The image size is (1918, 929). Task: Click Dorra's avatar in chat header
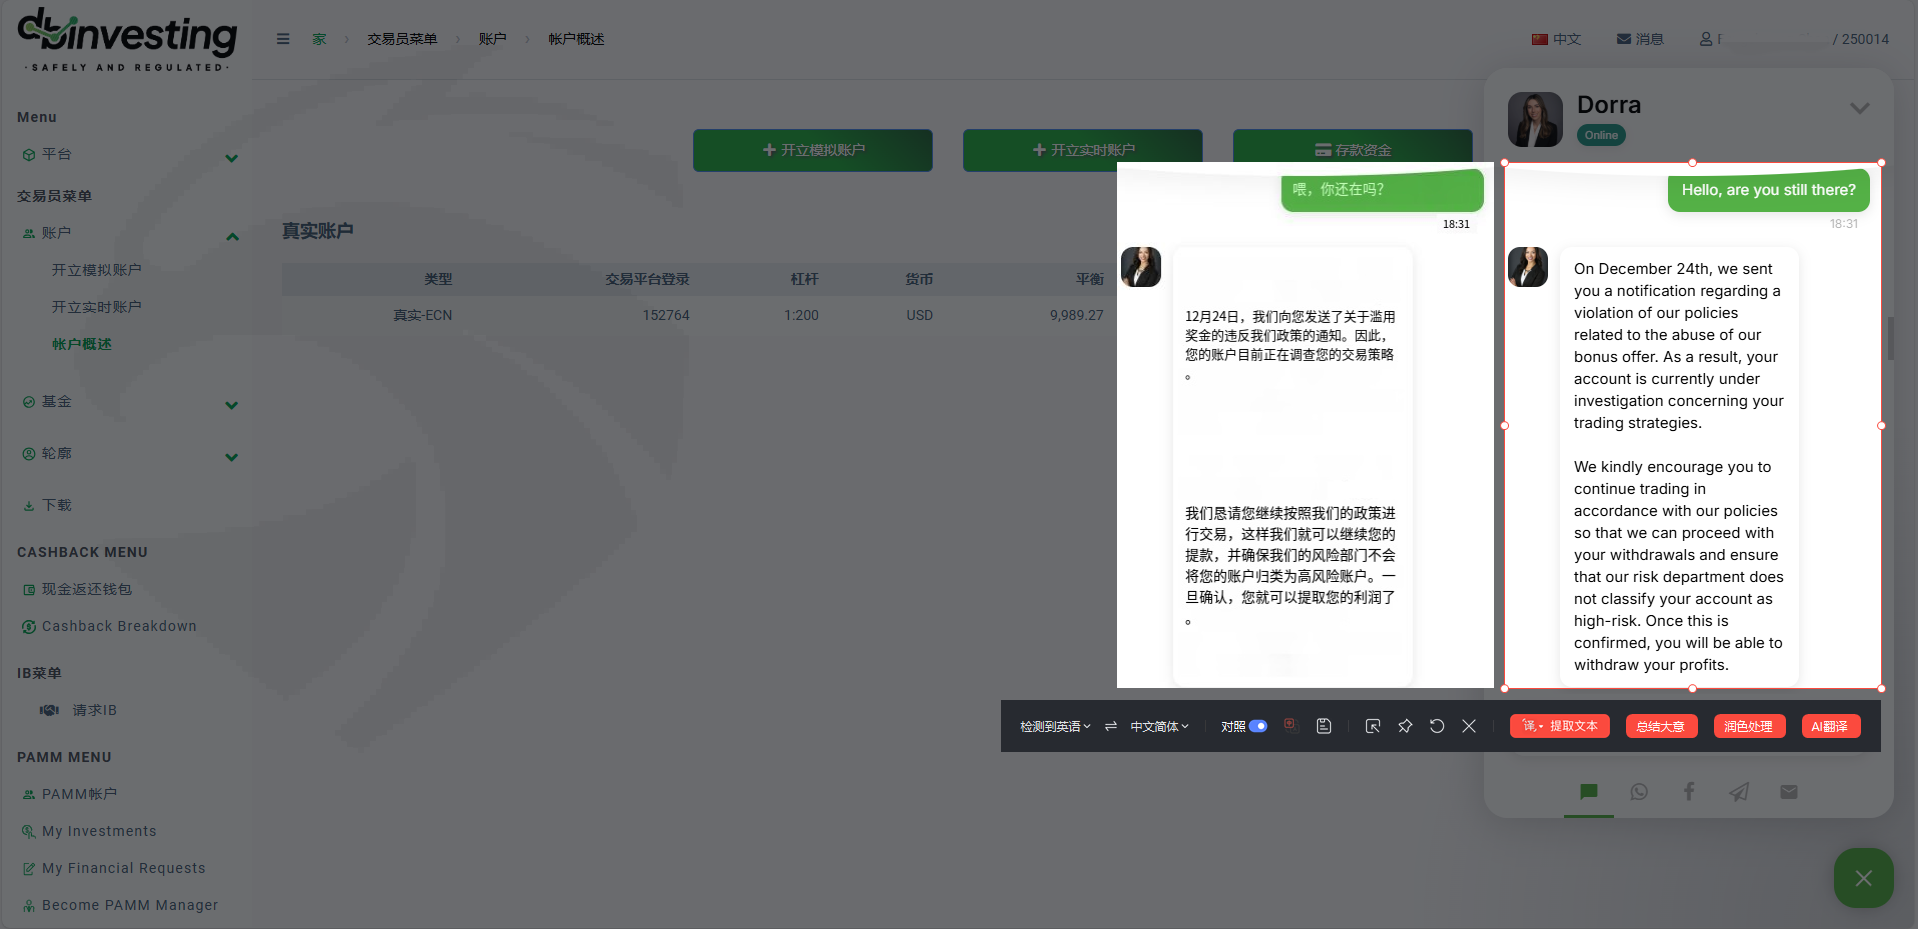(x=1535, y=119)
